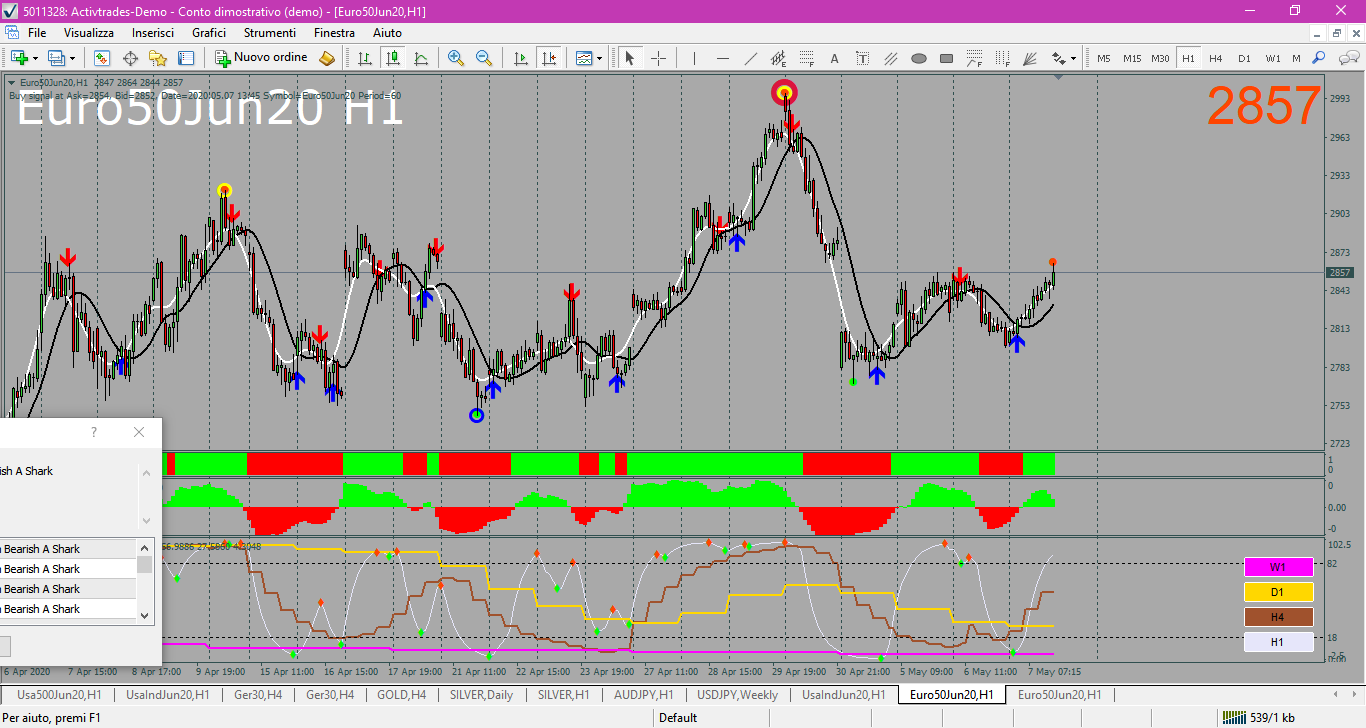Open the Navigator panel with star-folder icon
Viewport: 1366px width, 728px height.
158,58
